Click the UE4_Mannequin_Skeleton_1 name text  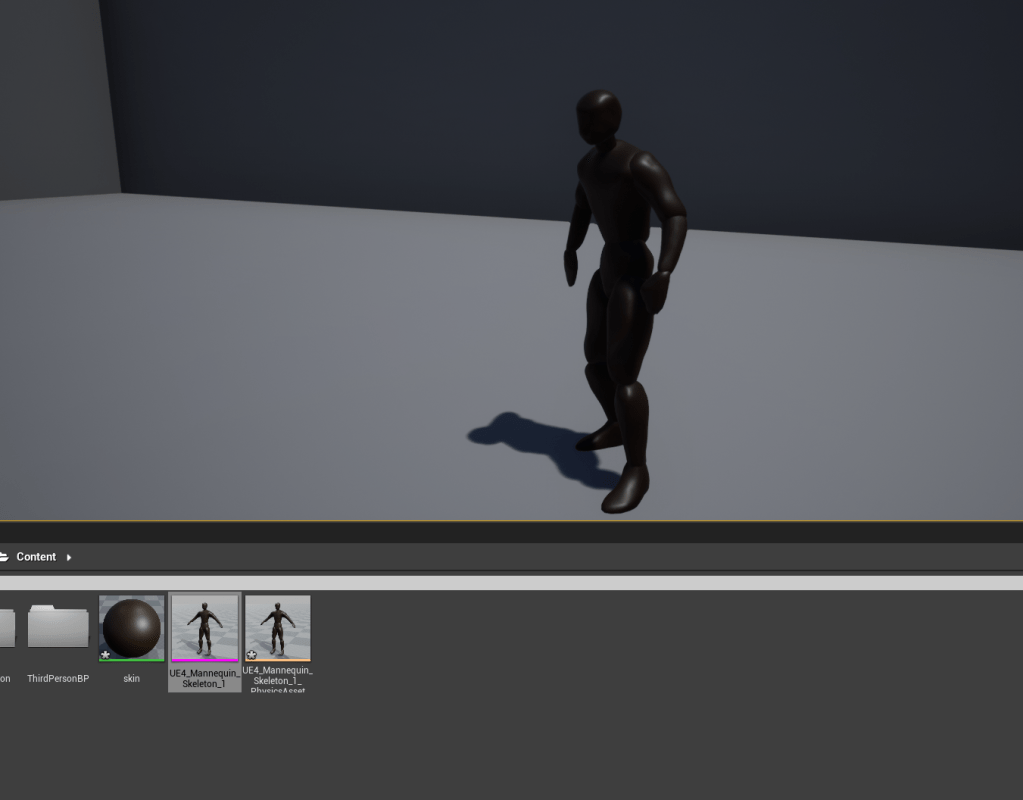click(x=205, y=679)
